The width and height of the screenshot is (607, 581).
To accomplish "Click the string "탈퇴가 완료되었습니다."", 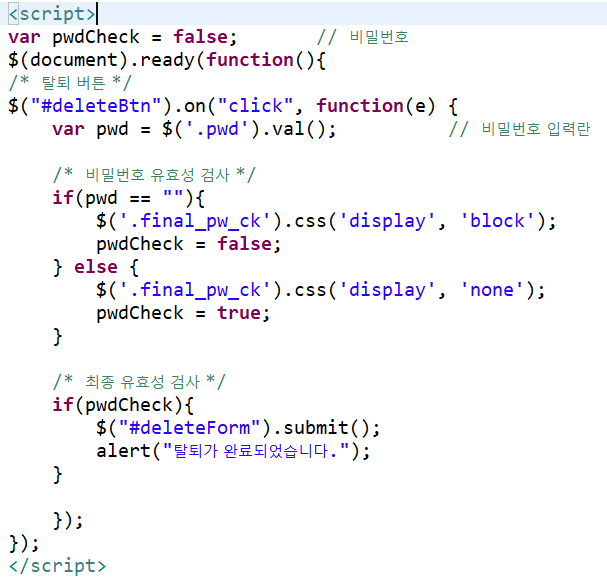I will pyautogui.click(x=255, y=451).
